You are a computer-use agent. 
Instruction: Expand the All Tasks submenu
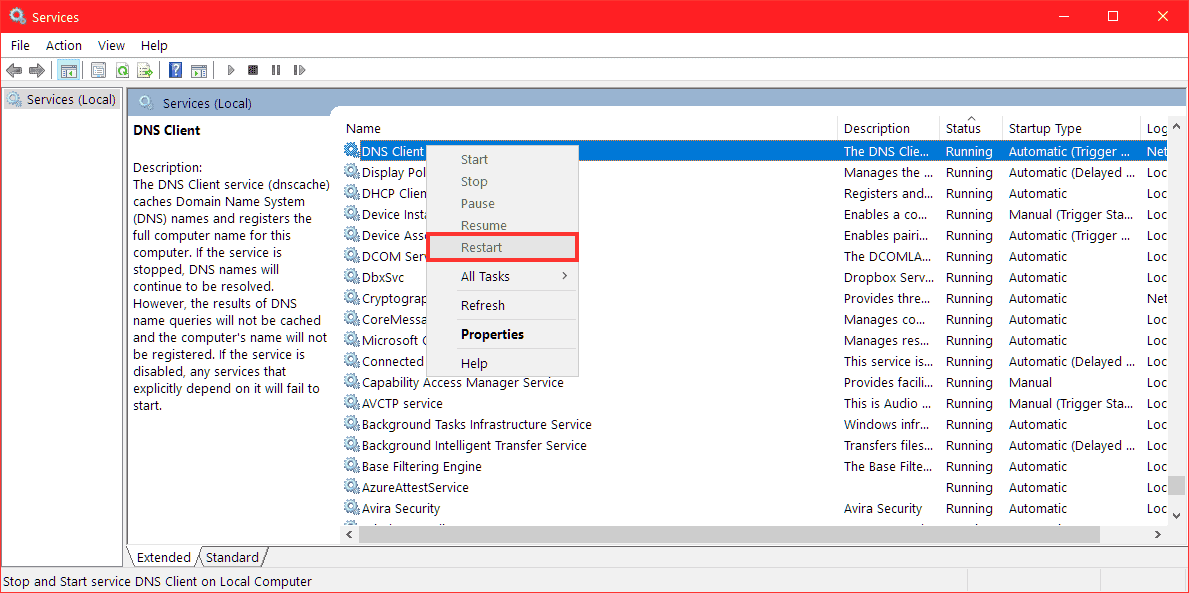pyautogui.click(x=485, y=276)
